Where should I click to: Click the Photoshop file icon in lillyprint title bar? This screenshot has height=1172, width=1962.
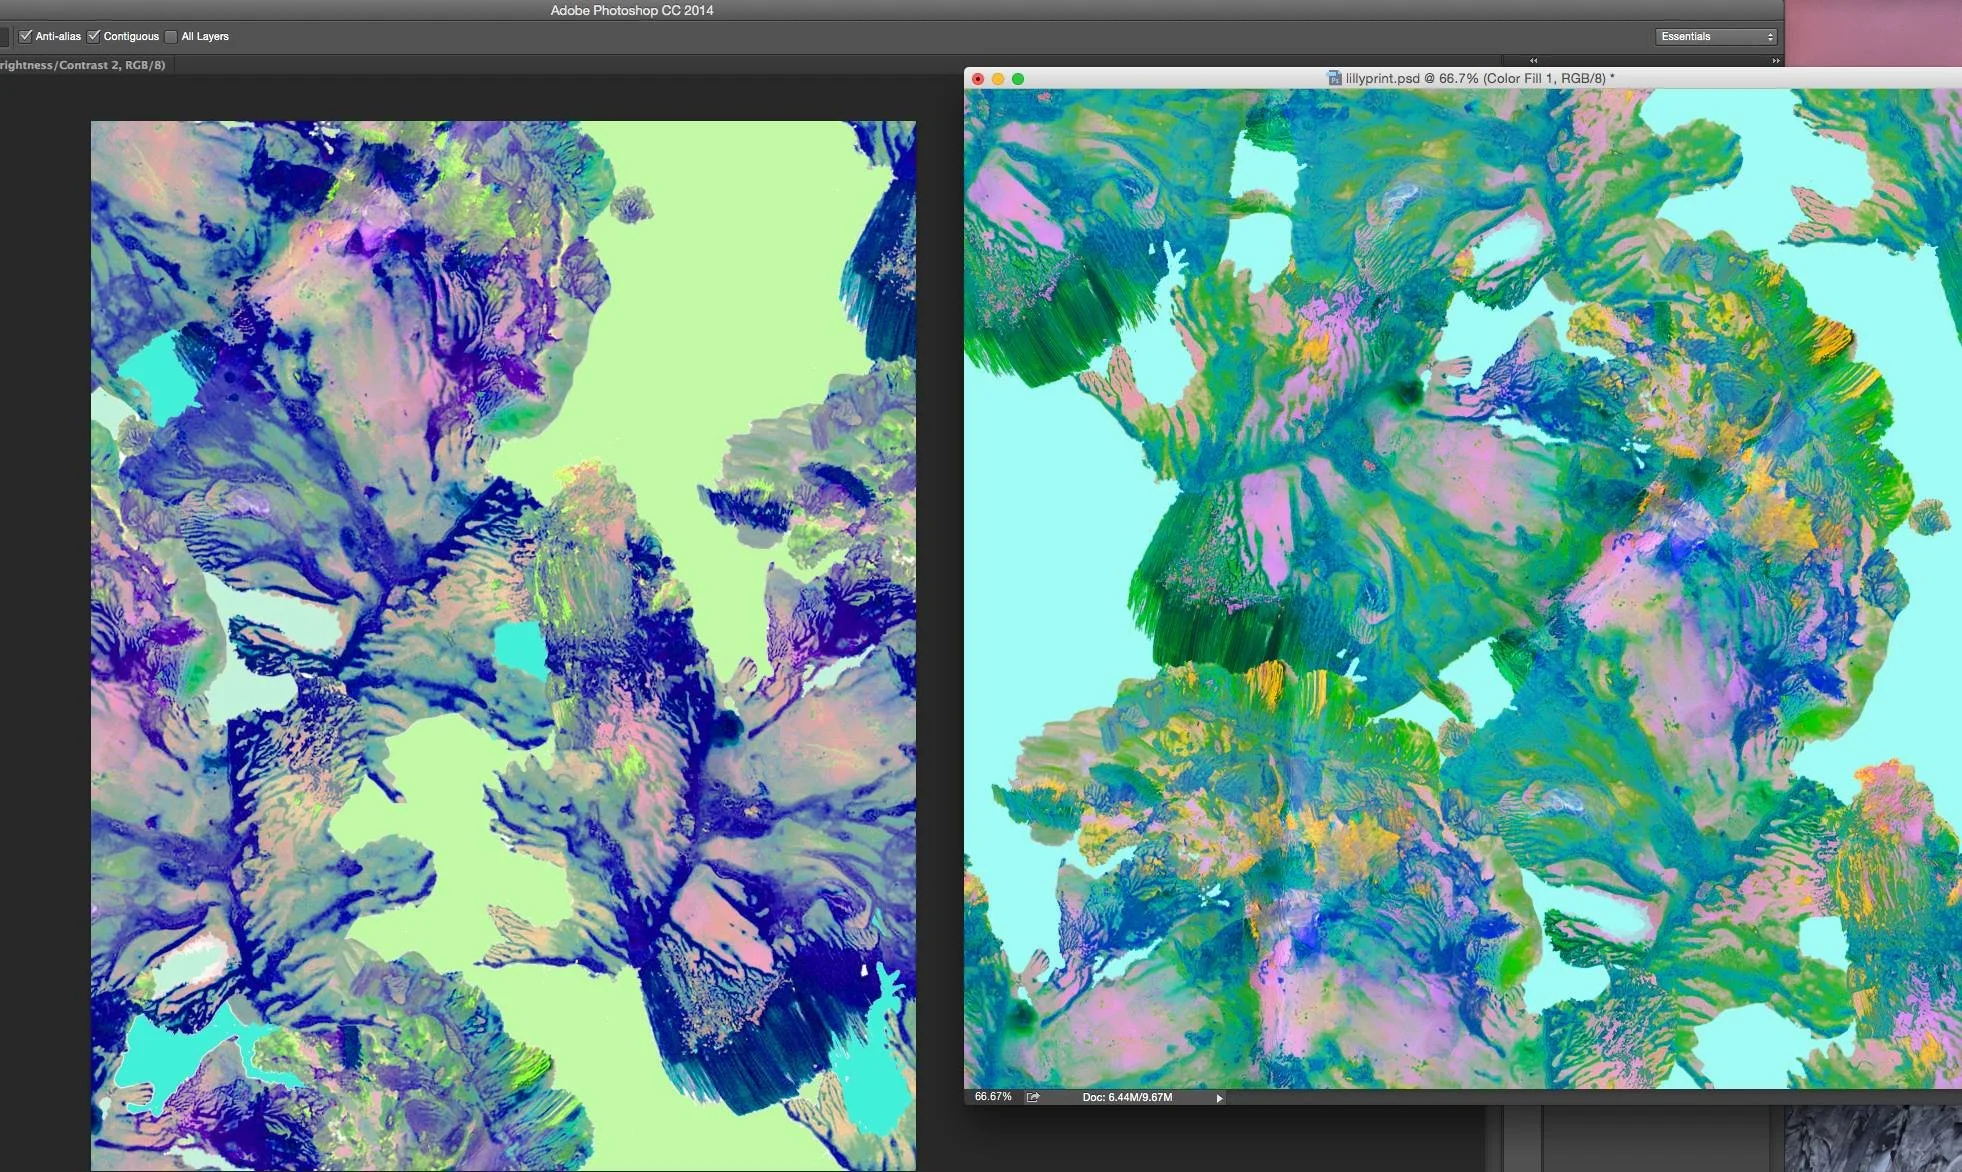pos(1334,78)
